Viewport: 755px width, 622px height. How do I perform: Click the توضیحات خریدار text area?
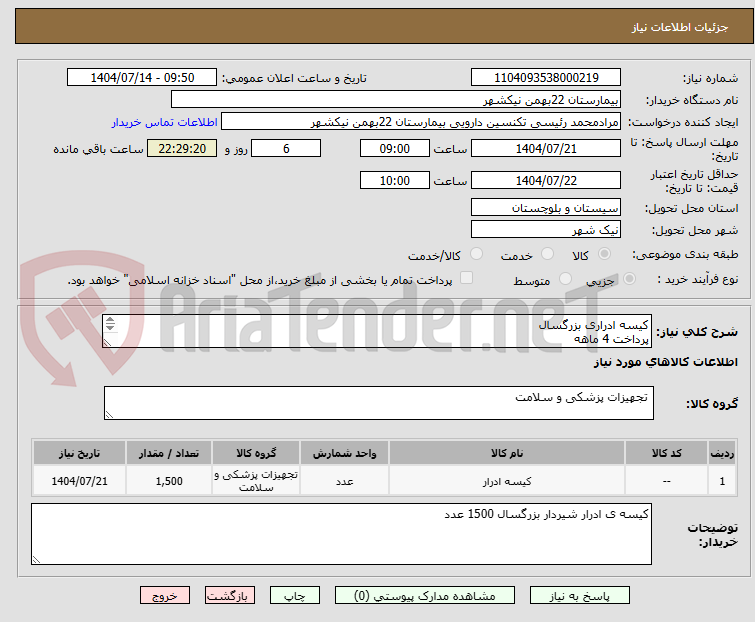(x=341, y=534)
